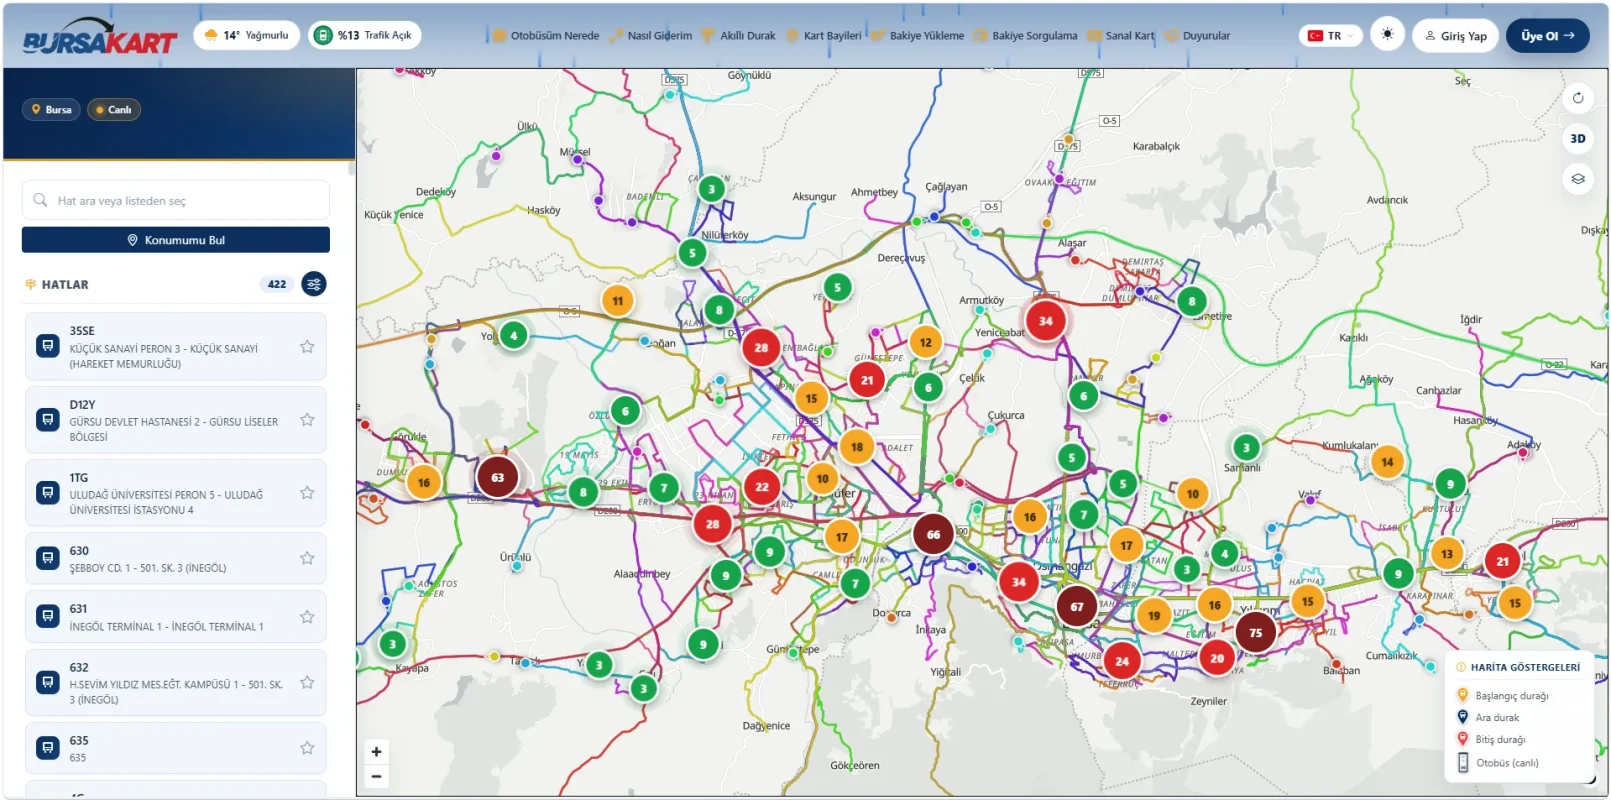The height and width of the screenshot is (800, 1611).
Task: Open the map layers selector
Action: click(1578, 179)
